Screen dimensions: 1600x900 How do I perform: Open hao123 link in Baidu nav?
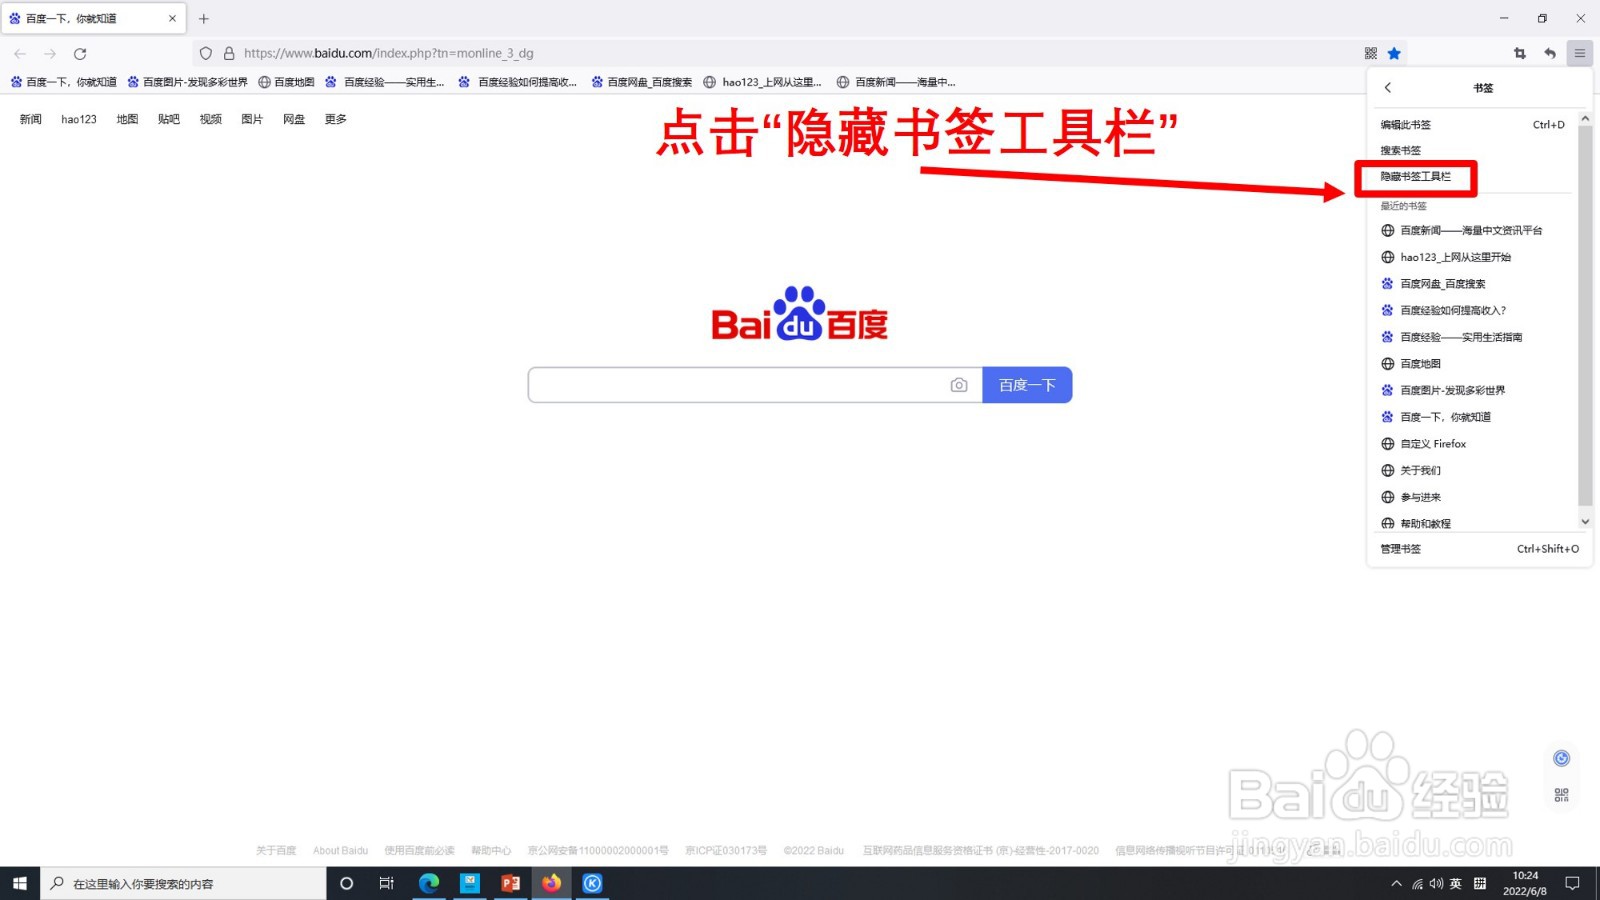[79, 119]
